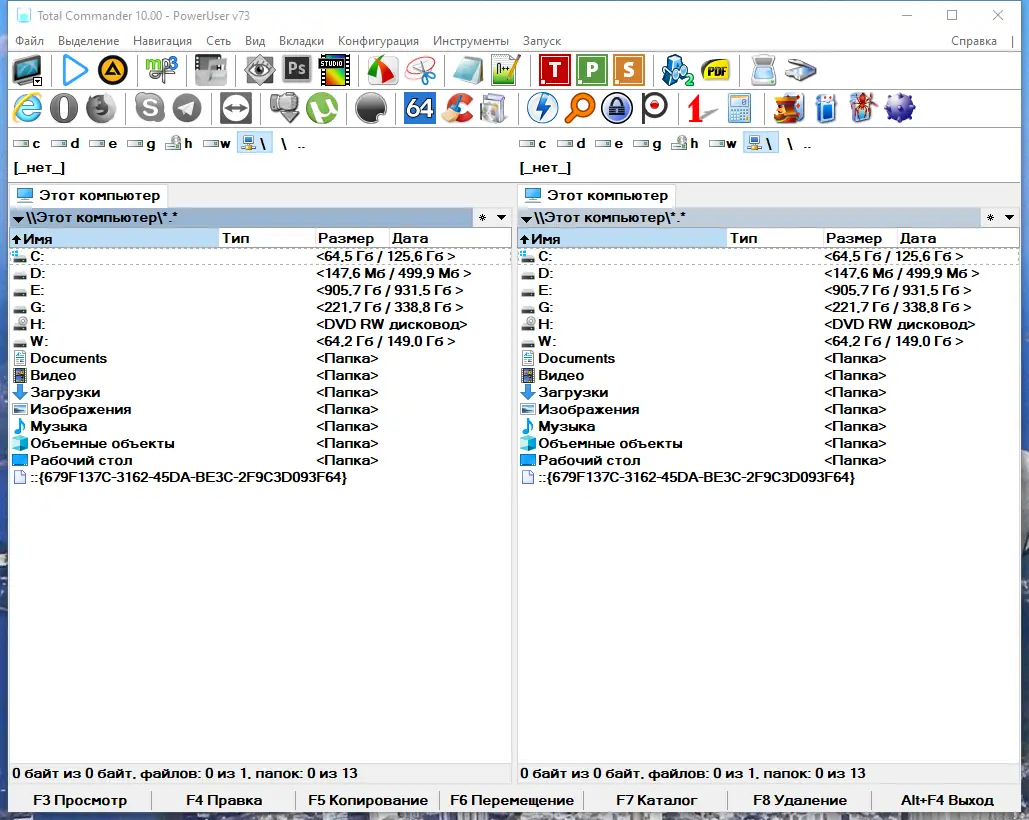Open the calculator icon
This screenshot has height=820, width=1029.
coord(739,108)
